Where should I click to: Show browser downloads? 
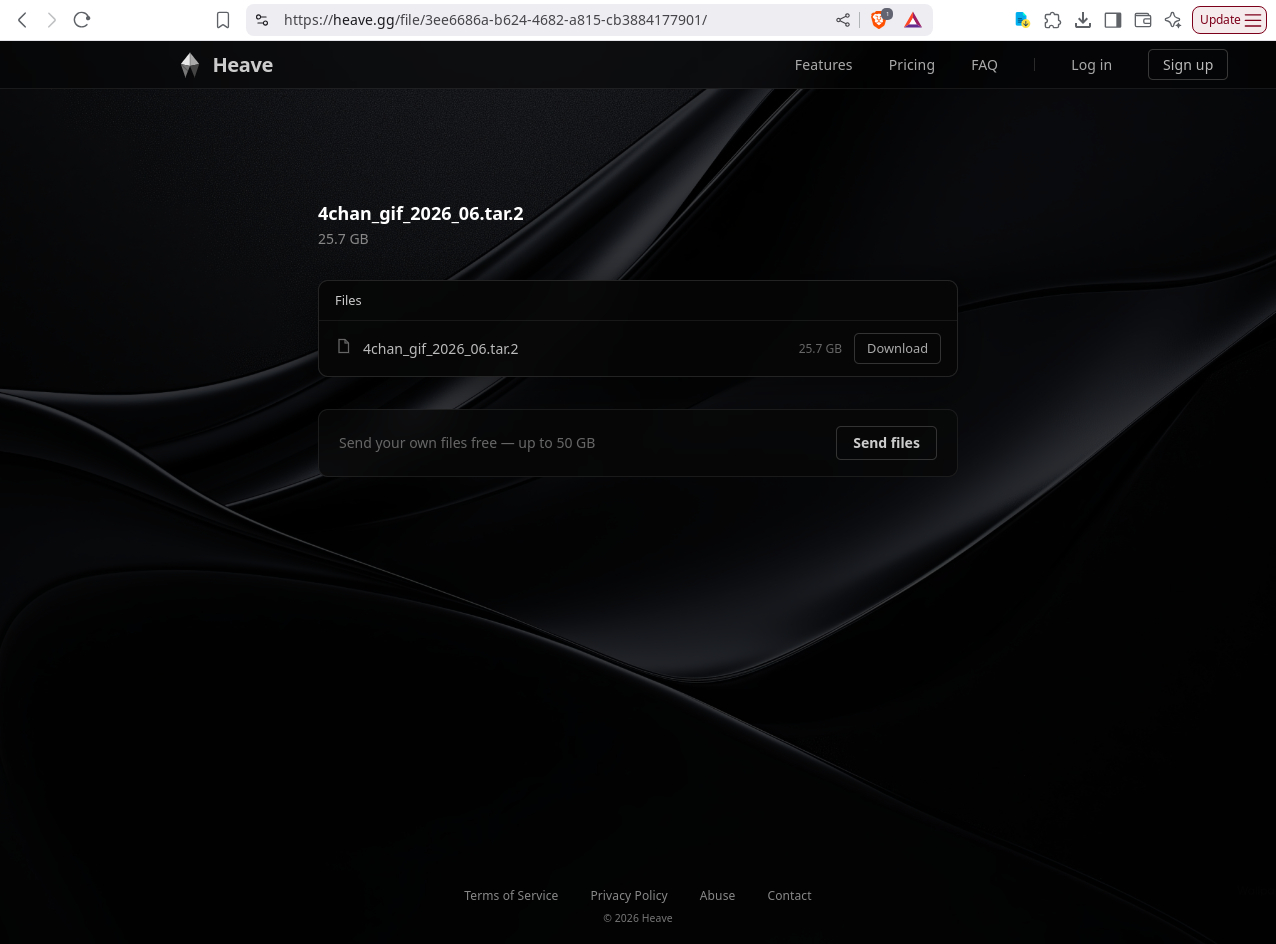pos(1082,20)
